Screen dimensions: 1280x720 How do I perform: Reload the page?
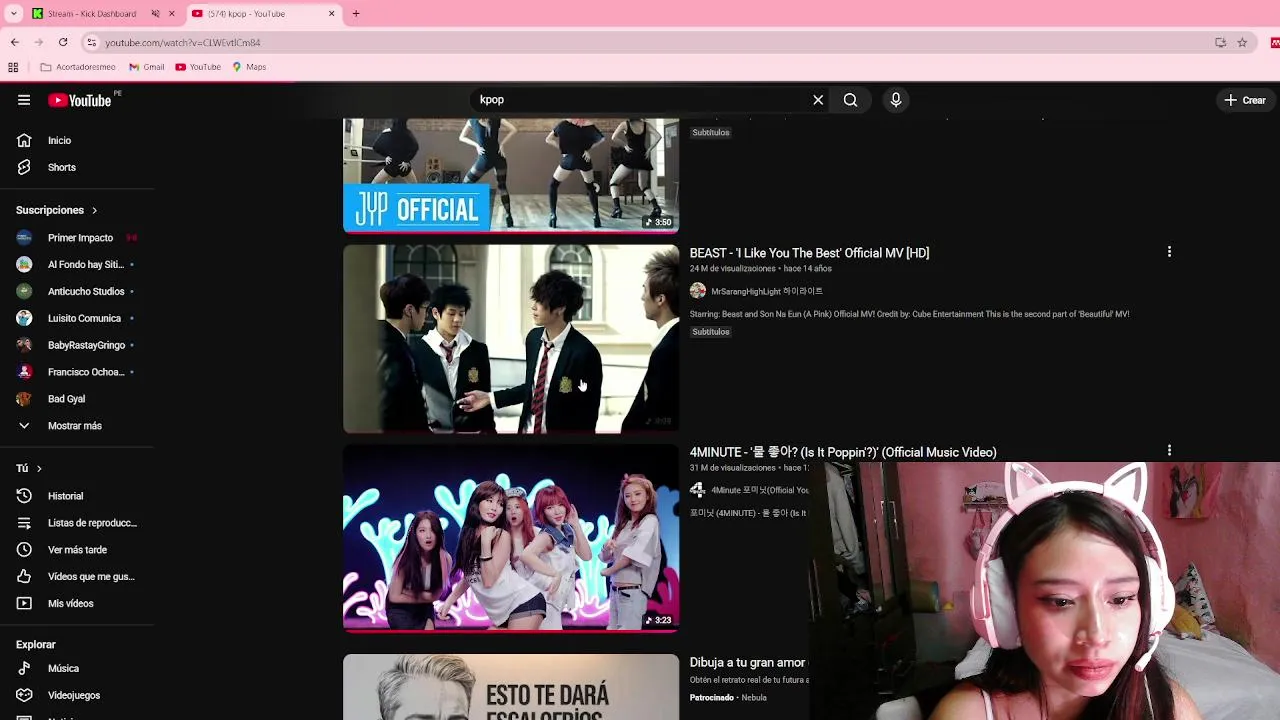(63, 42)
